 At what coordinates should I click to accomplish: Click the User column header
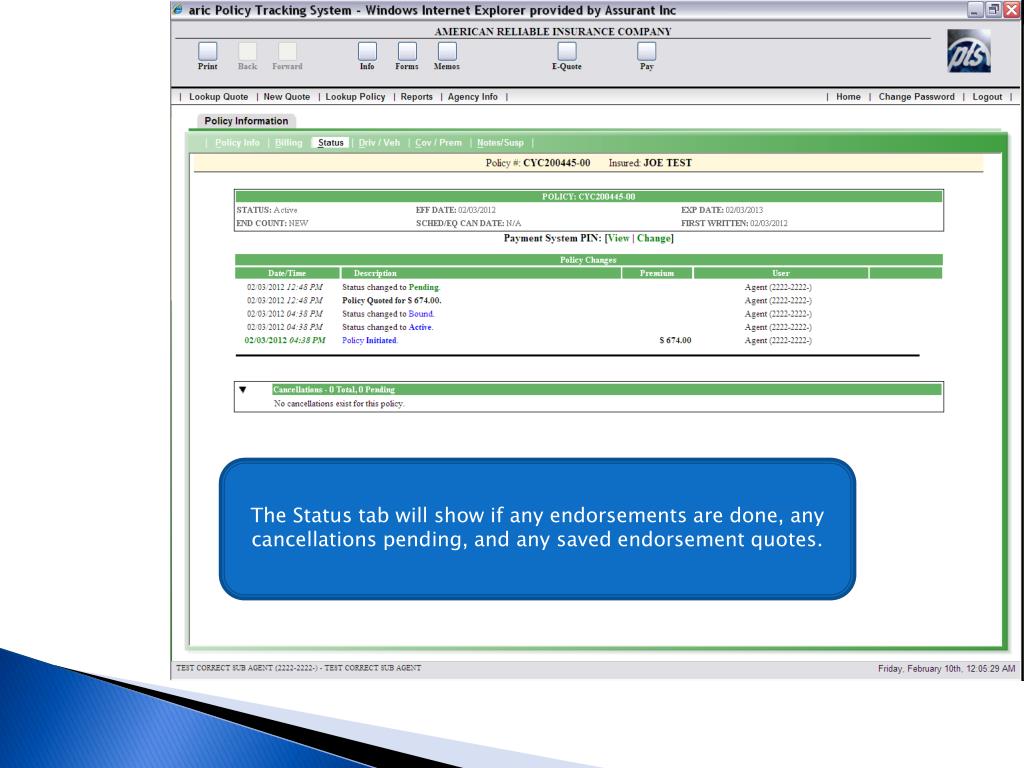click(780, 273)
